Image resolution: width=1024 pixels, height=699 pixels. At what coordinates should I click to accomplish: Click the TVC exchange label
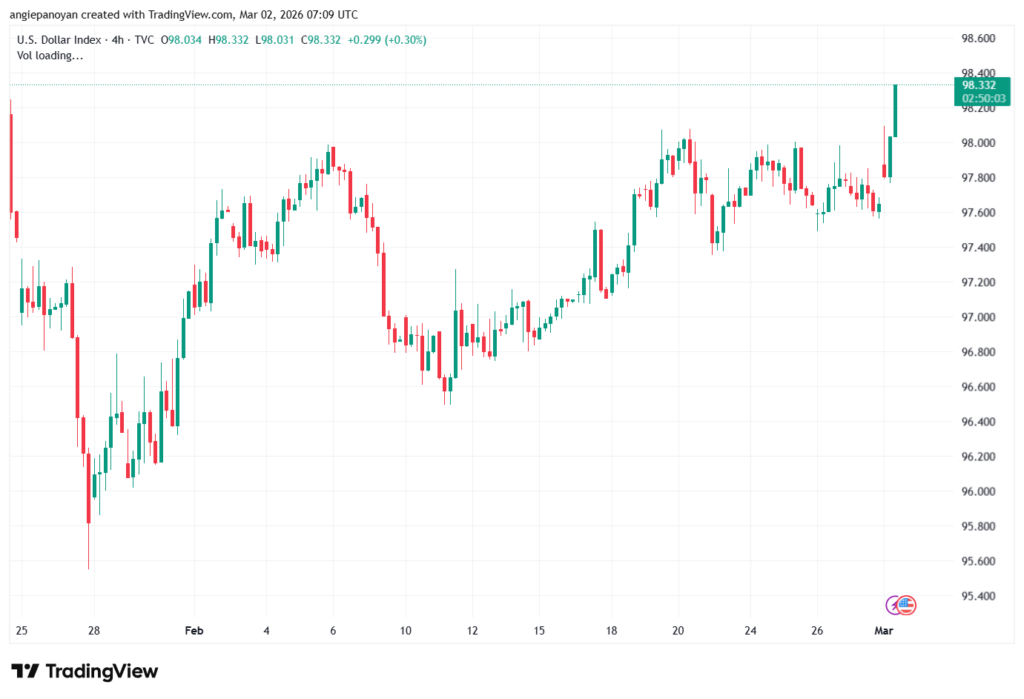(x=143, y=40)
